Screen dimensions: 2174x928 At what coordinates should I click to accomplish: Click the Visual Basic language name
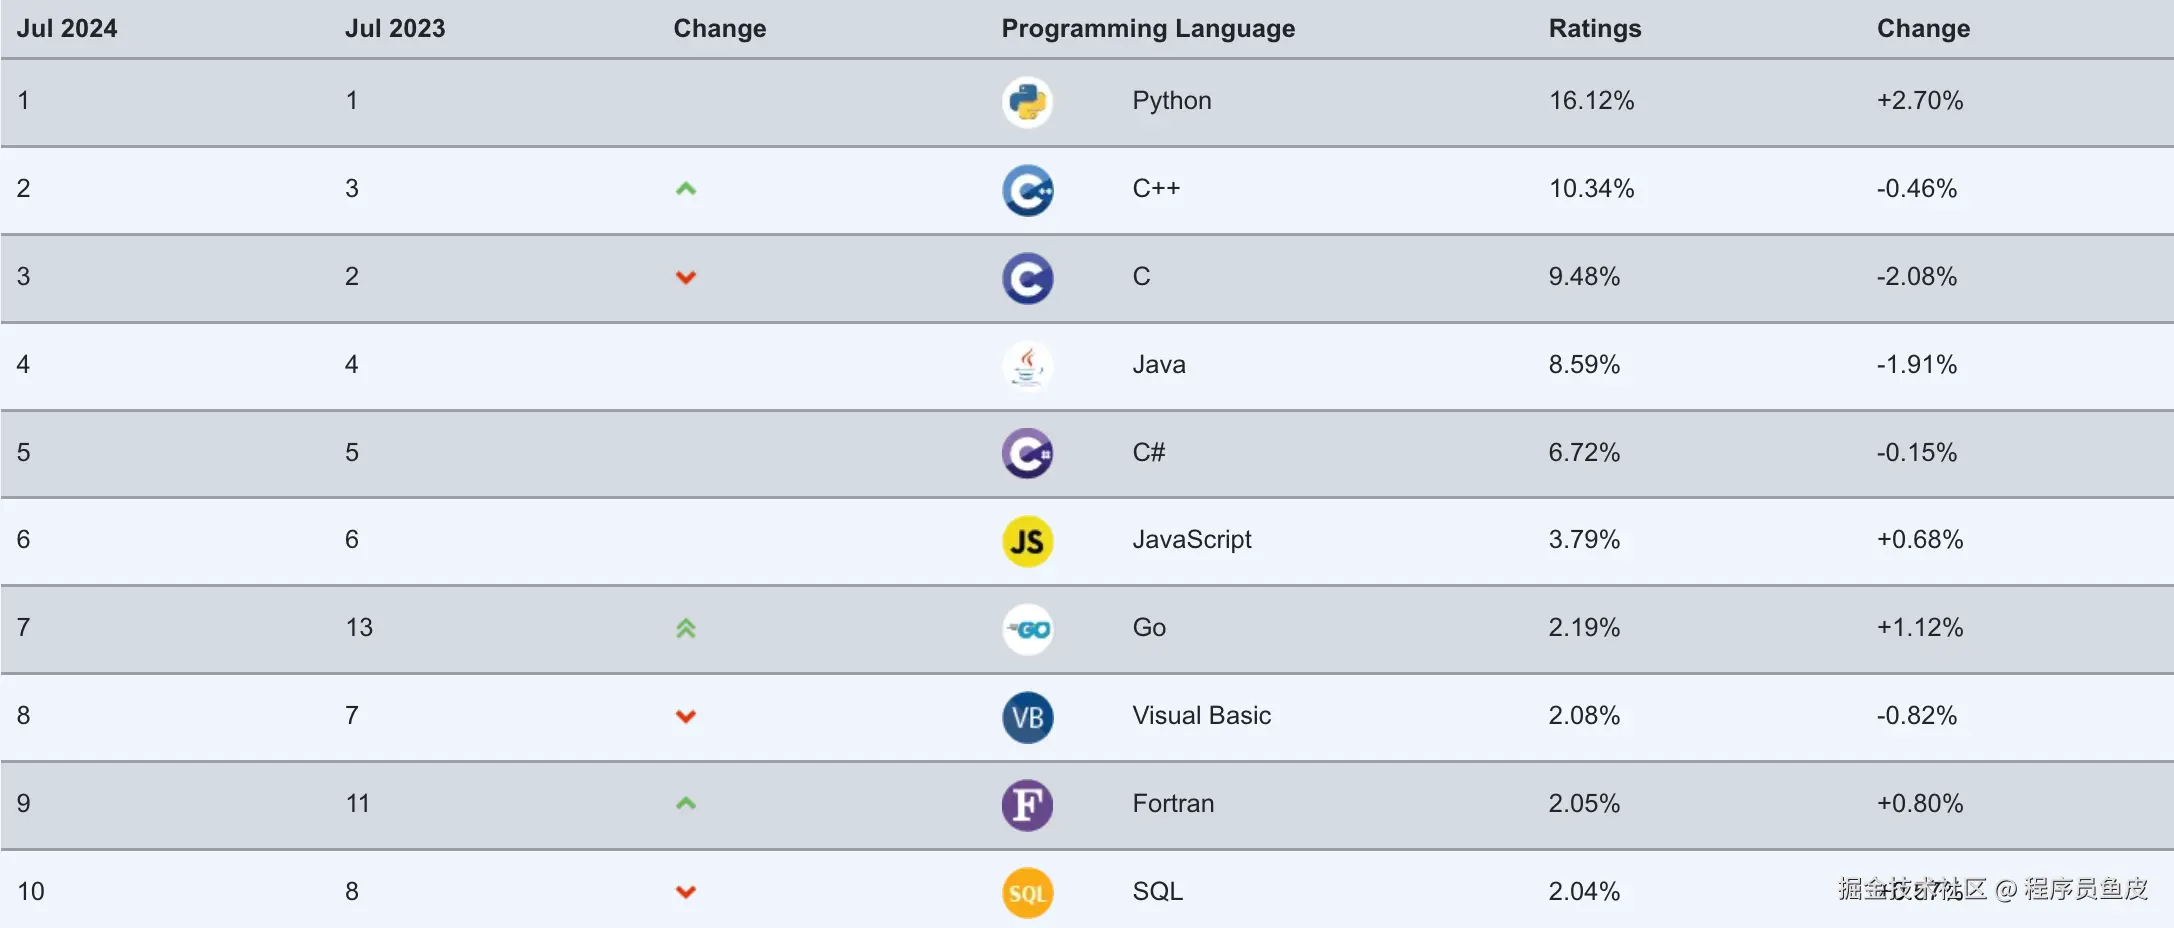[1201, 715]
